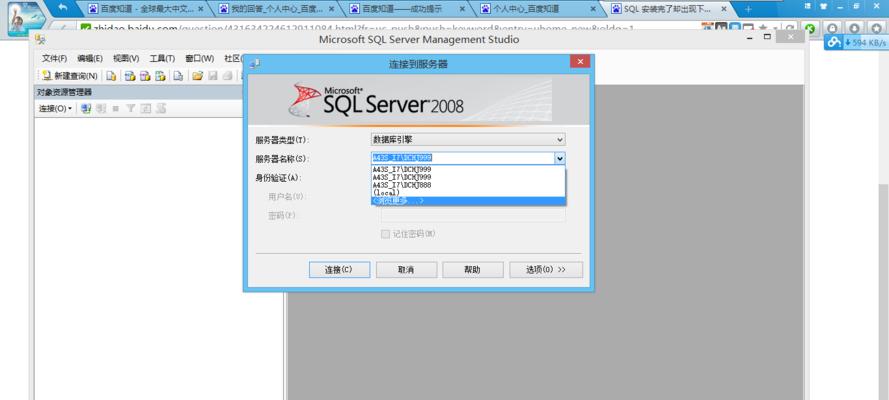Open the 编辑(E) menu
889x400 pixels.
pyautogui.click(x=90, y=58)
